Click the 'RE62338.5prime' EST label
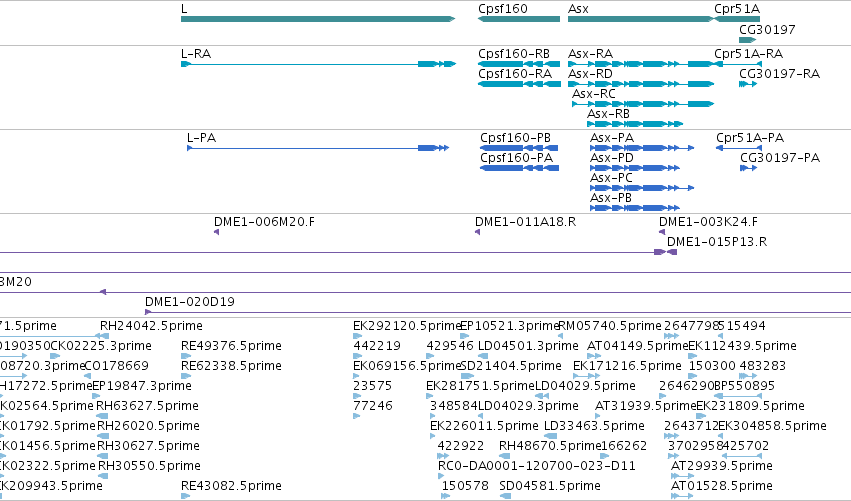851x501 pixels. [x=231, y=366]
